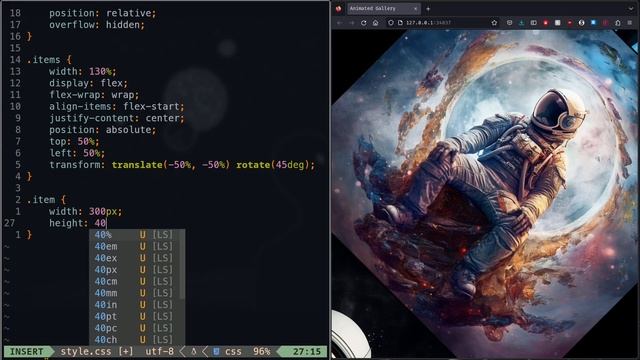The image size is (640, 360).
Task: Click the Linux penguin icon in statusline
Action: click(194, 351)
